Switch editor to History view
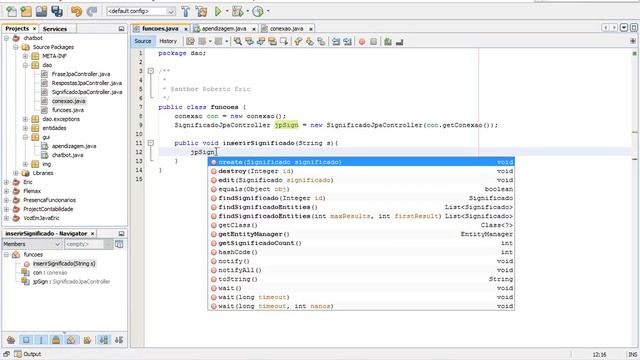The width and height of the screenshot is (640, 360). (168, 41)
